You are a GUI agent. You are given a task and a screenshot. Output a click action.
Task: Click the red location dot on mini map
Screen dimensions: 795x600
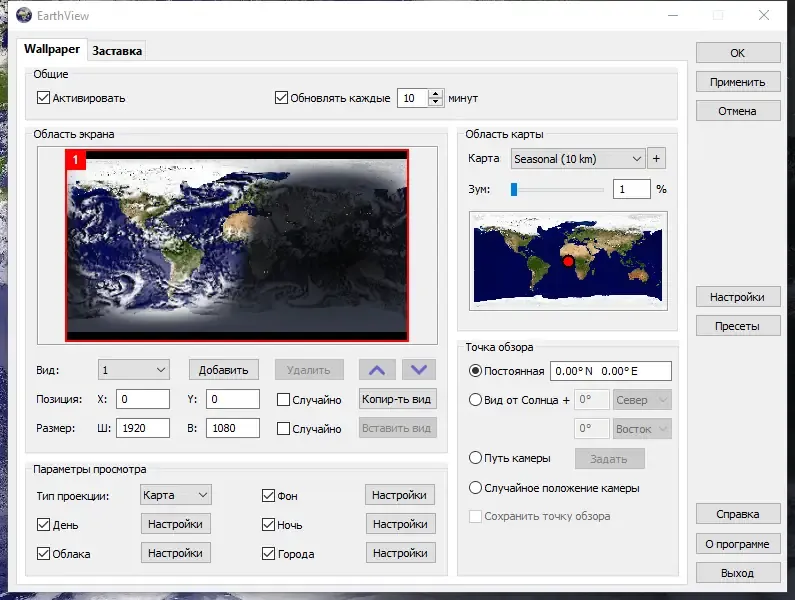coord(568,261)
